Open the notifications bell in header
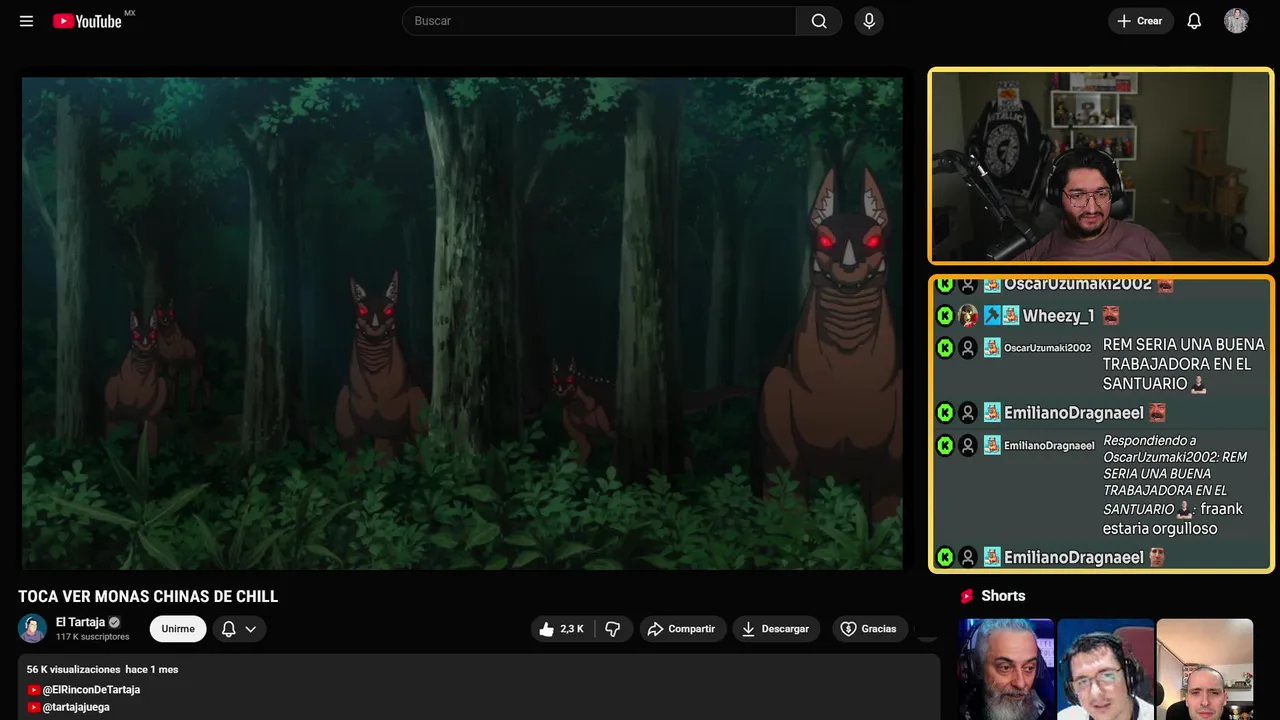 [1194, 21]
